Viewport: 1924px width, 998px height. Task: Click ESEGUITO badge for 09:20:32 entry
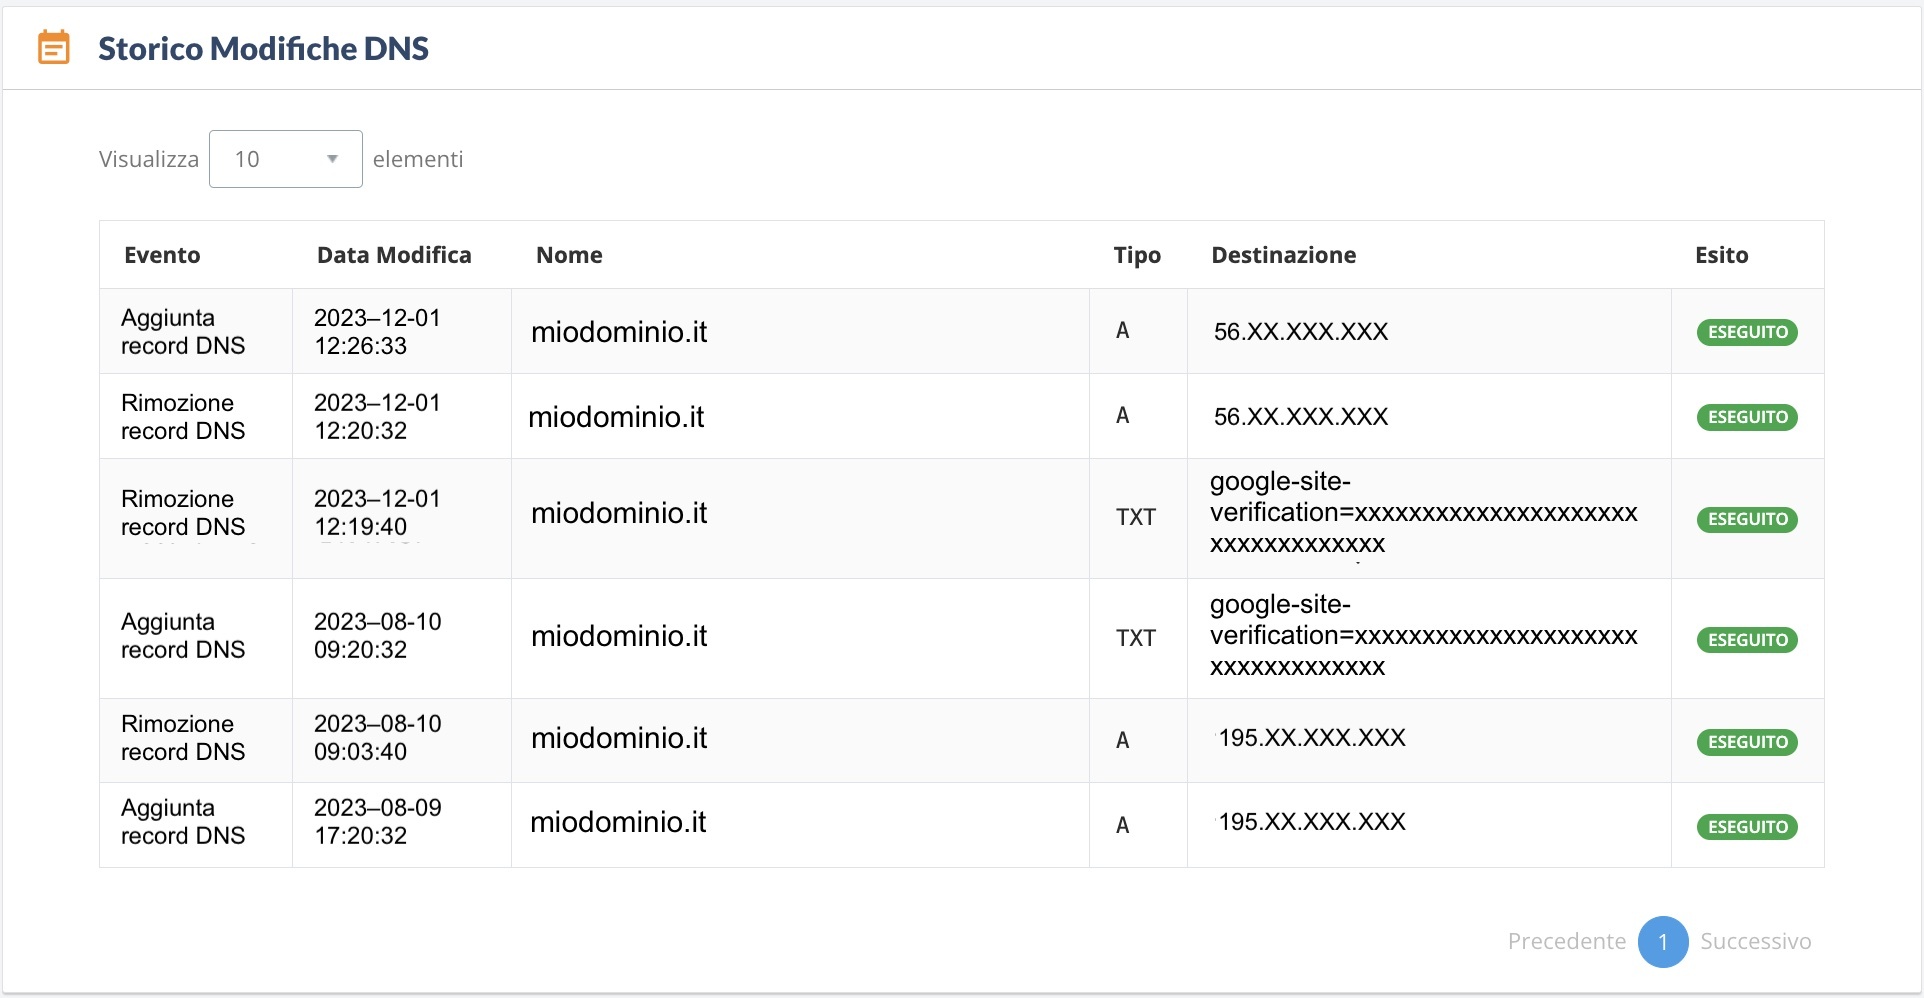coord(1747,640)
